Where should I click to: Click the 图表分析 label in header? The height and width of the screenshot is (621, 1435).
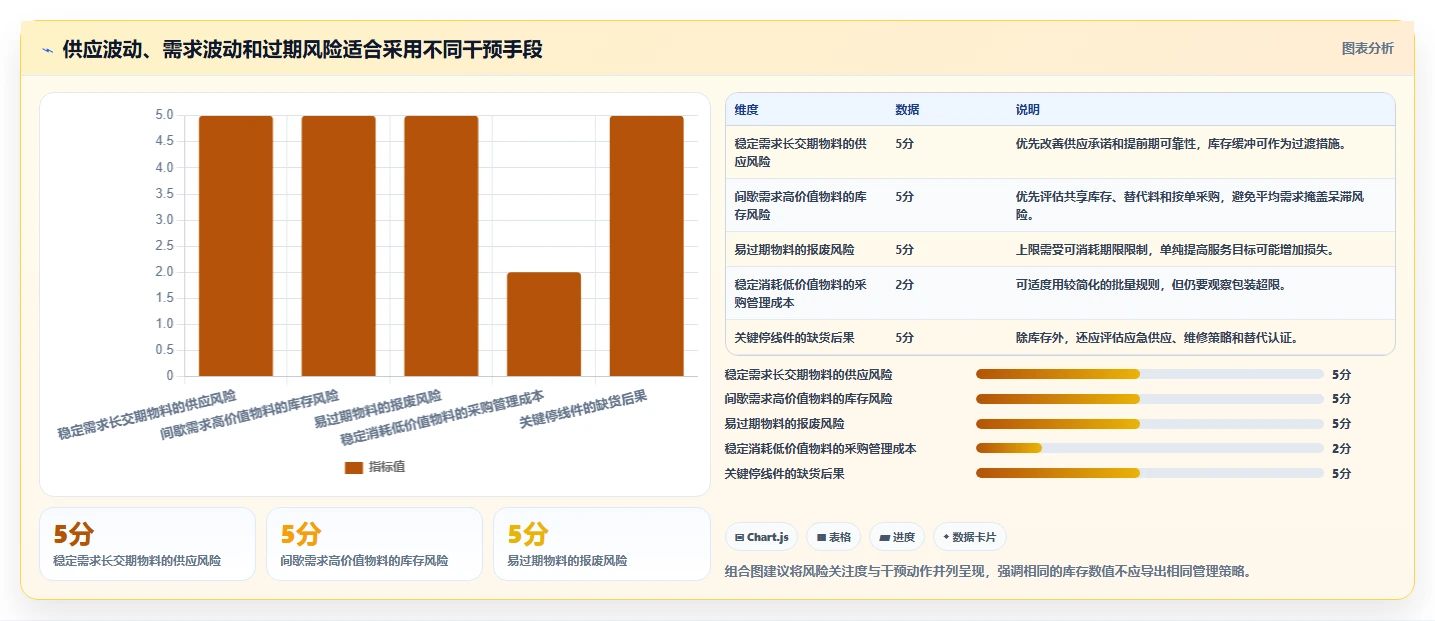click(1367, 48)
